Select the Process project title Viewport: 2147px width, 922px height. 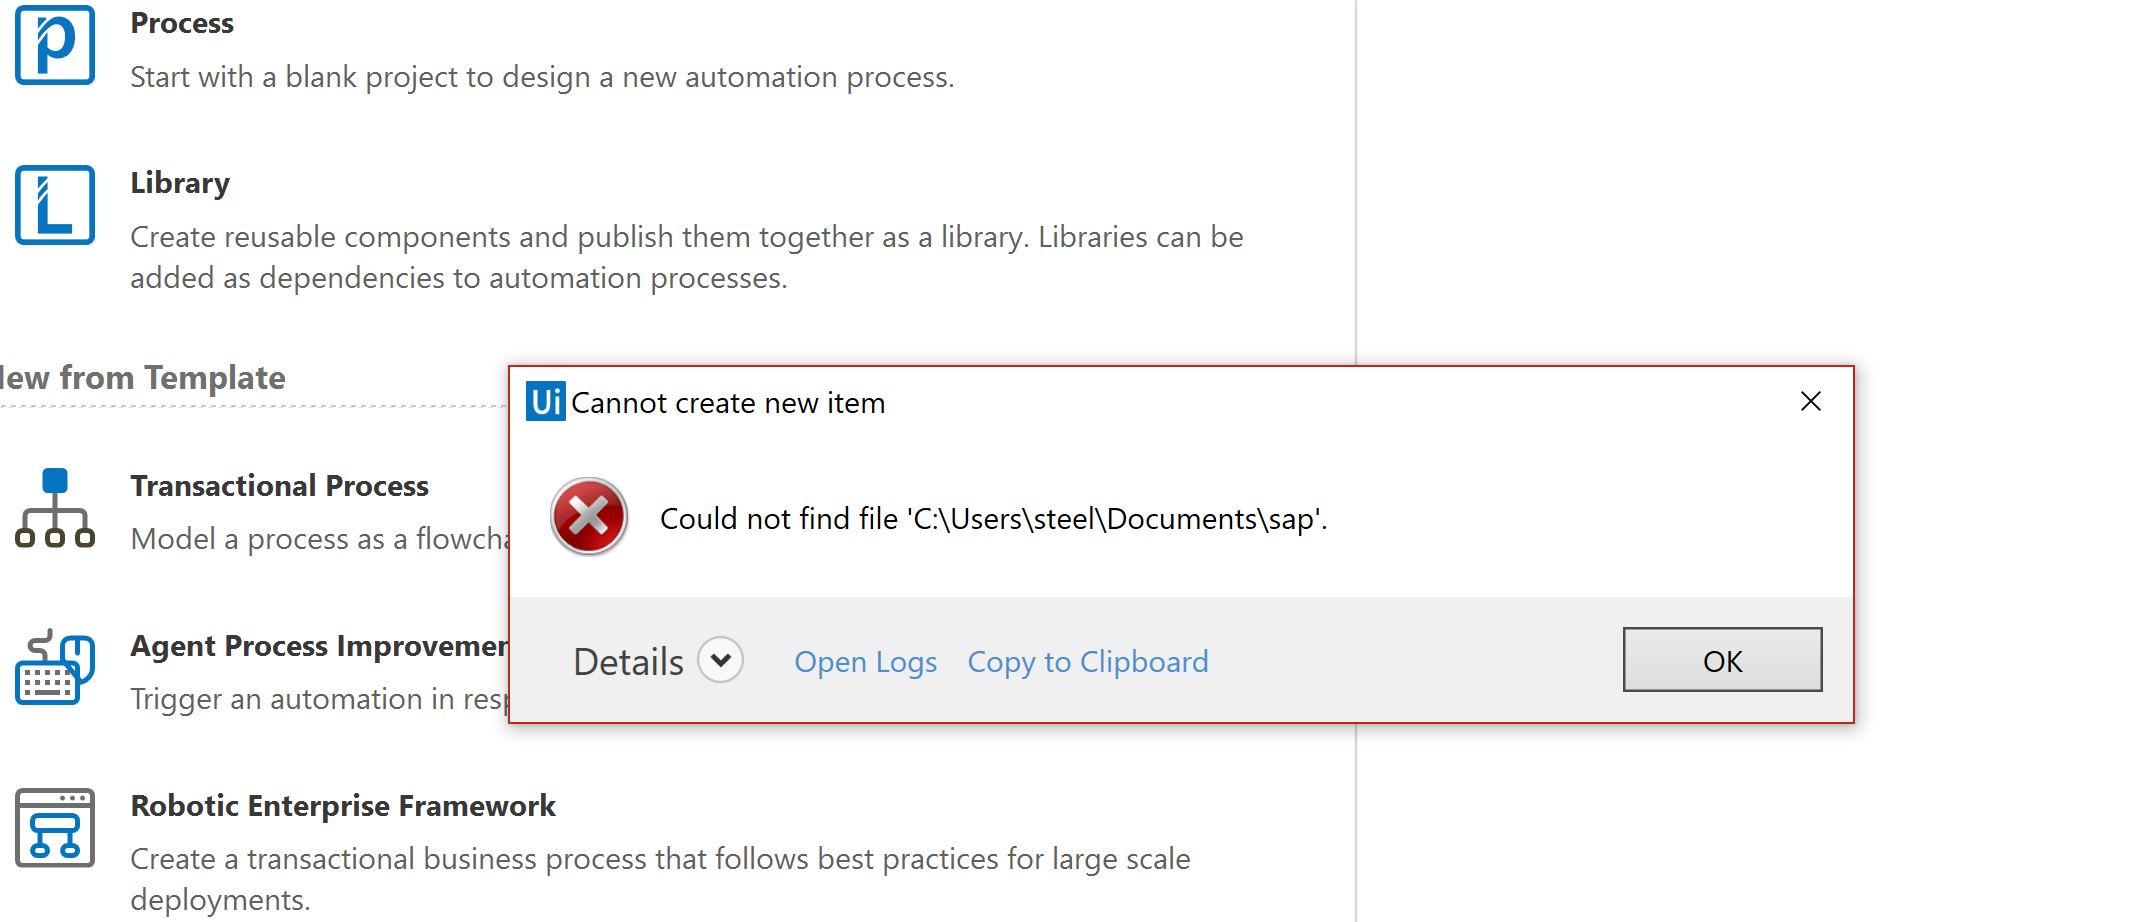[182, 23]
